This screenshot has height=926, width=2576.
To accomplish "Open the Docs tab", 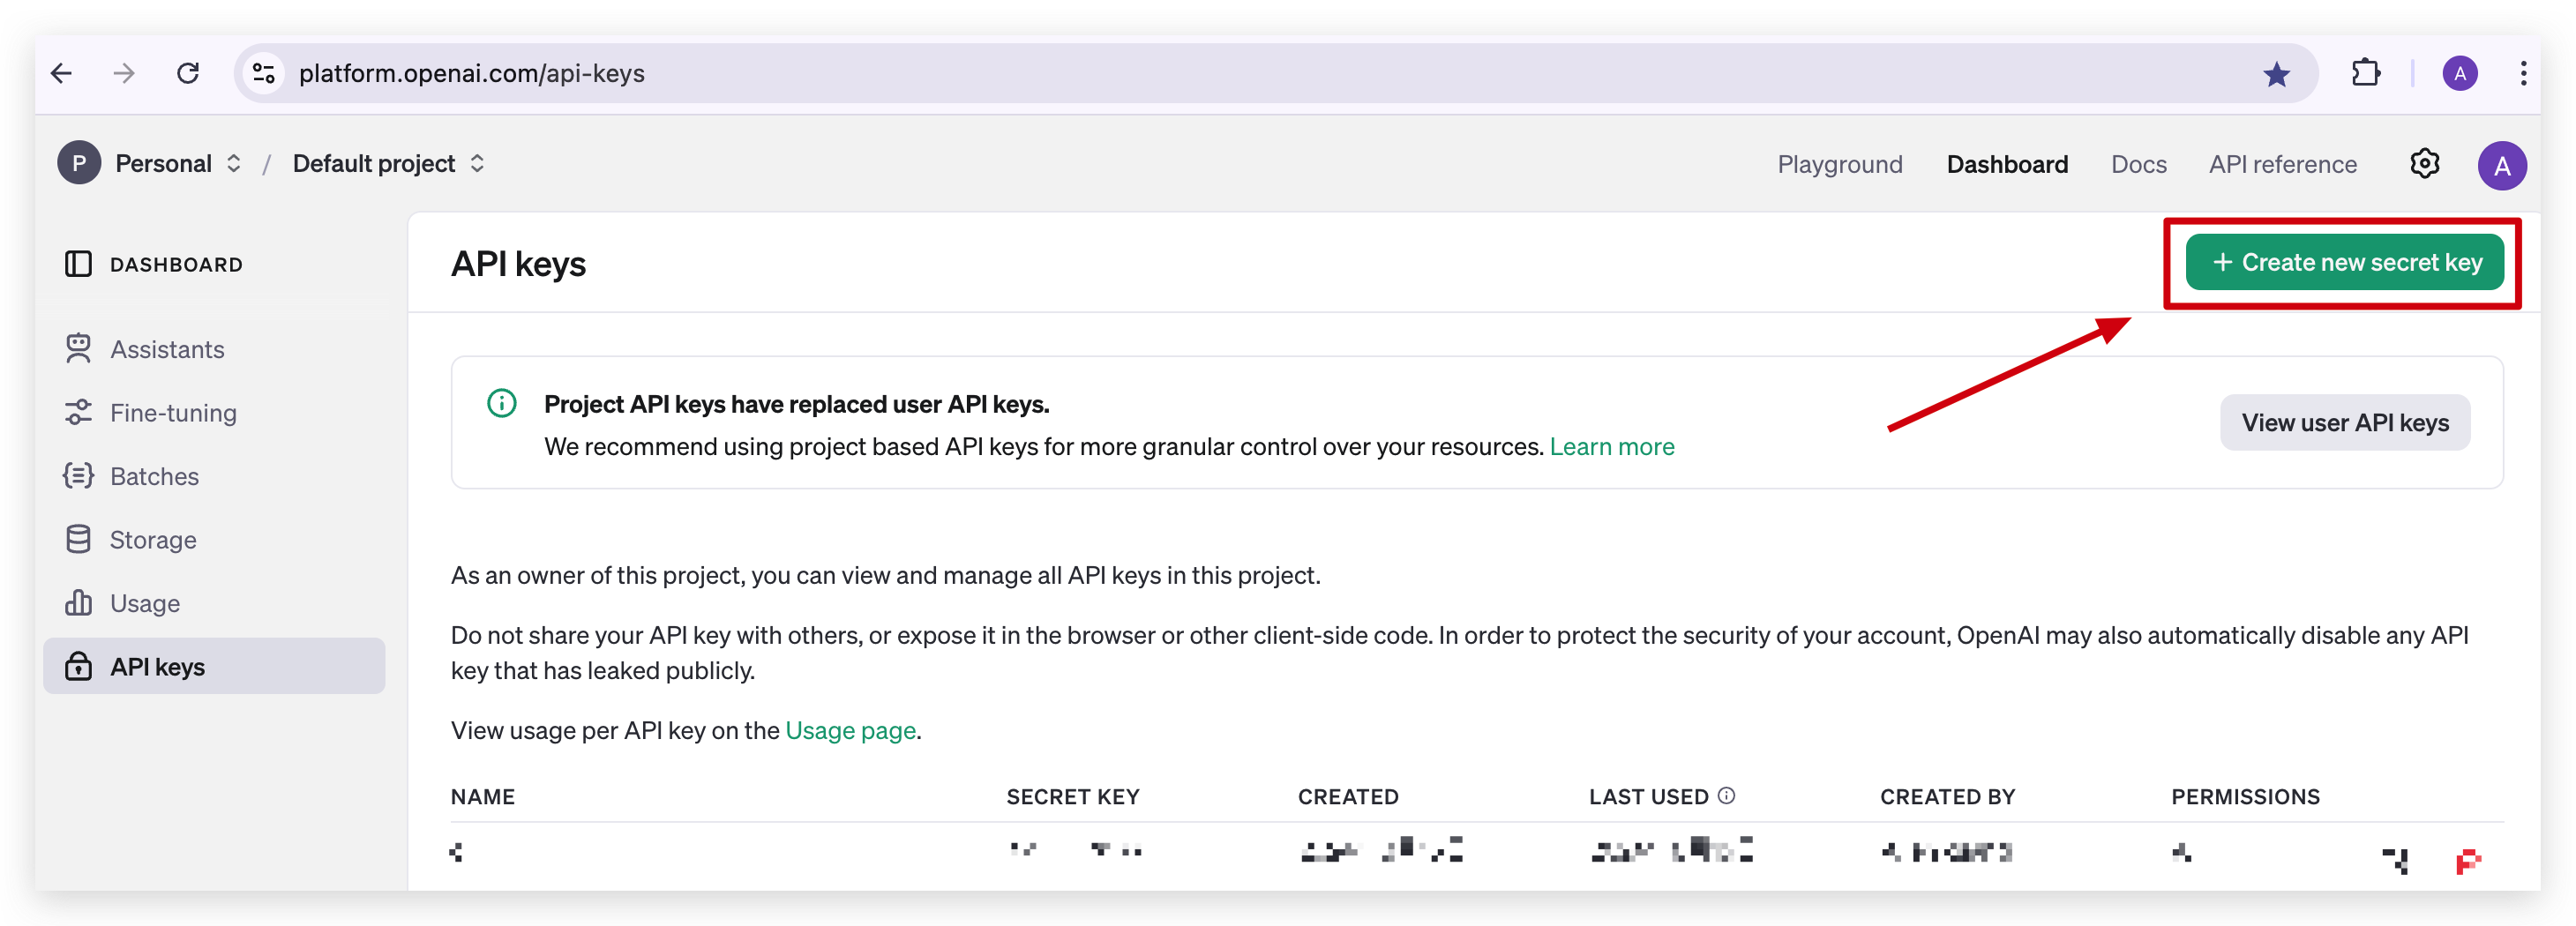I will coord(2138,164).
